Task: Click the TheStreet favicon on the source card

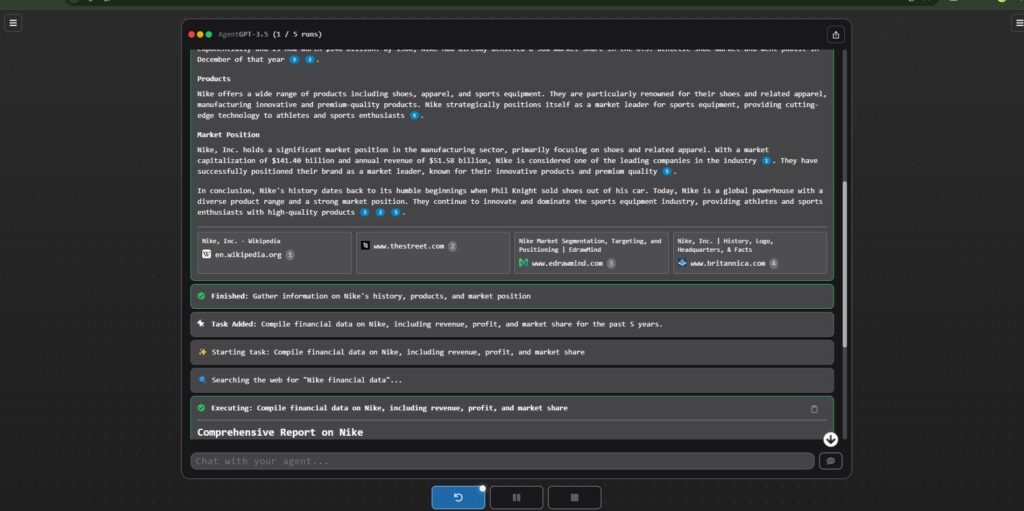Action: click(x=365, y=246)
